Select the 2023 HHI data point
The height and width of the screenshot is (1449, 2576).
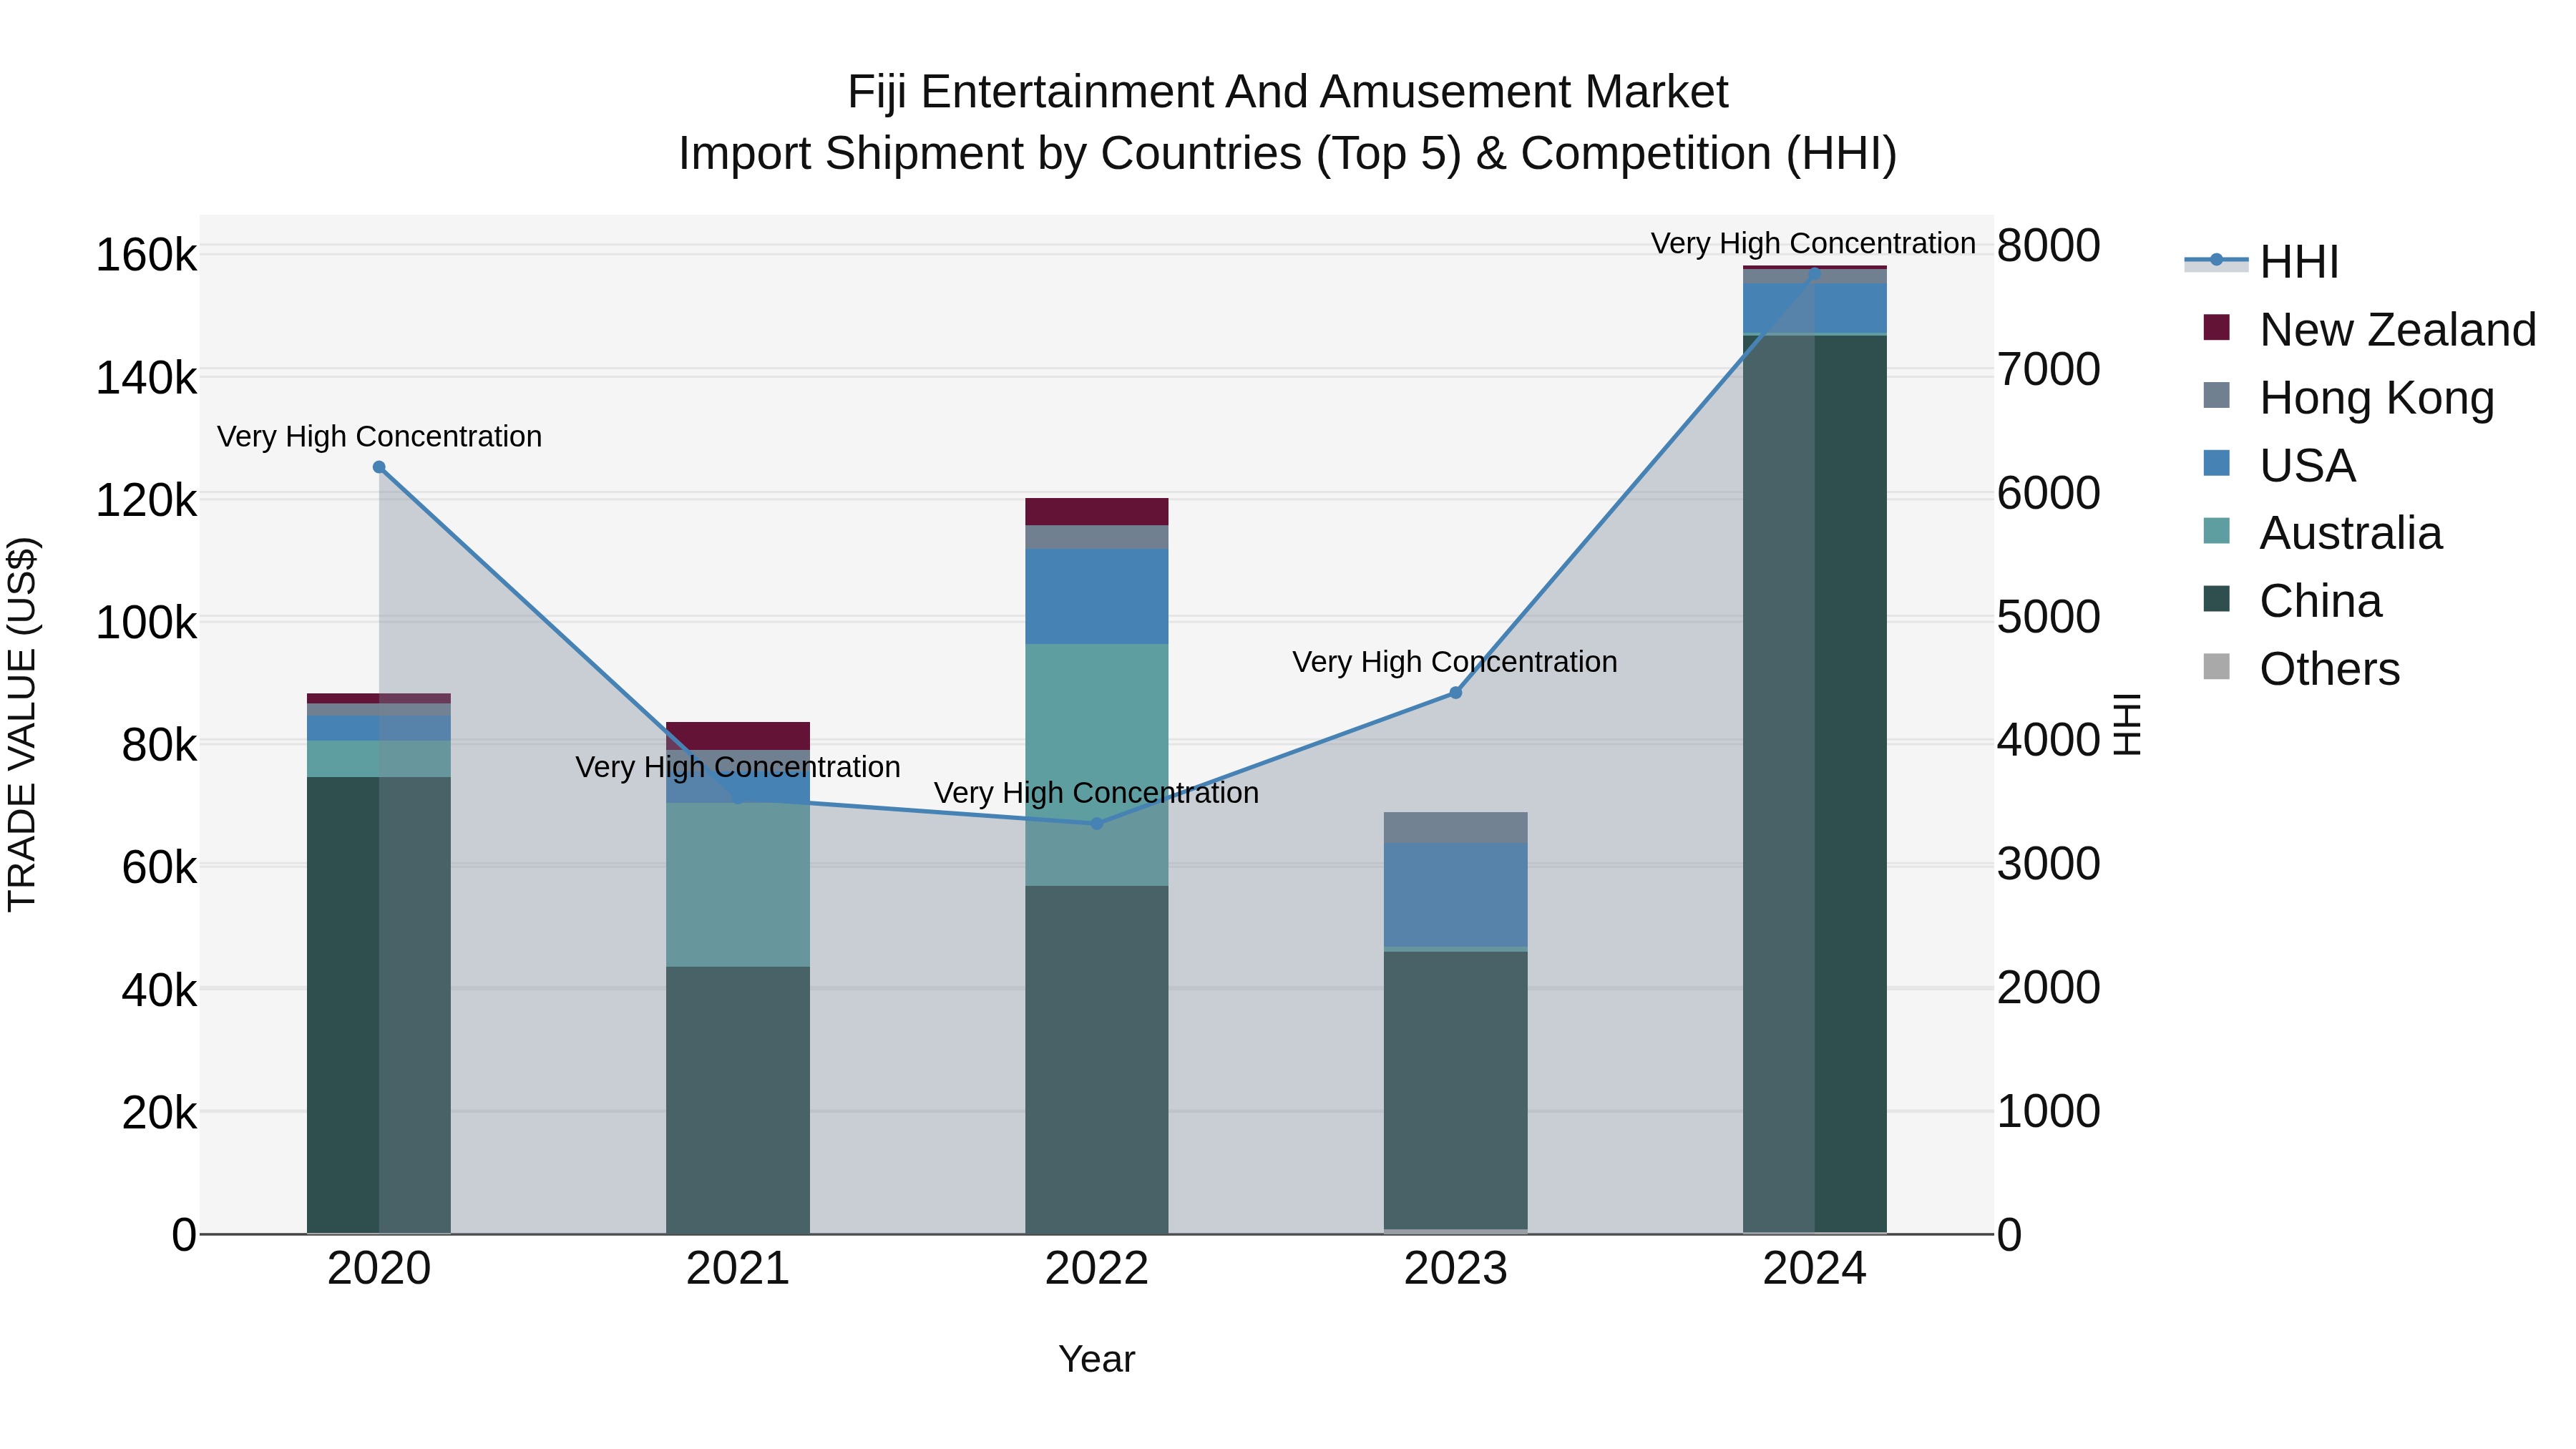click(1456, 693)
